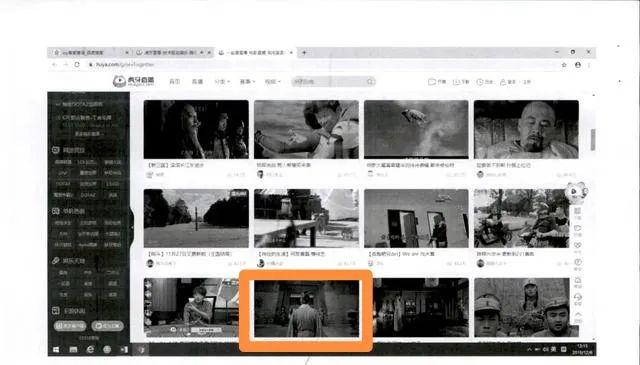Viewport: 640px width, 365px height.
Task: Click the search magnifier icon in Huya header
Action: [370, 82]
